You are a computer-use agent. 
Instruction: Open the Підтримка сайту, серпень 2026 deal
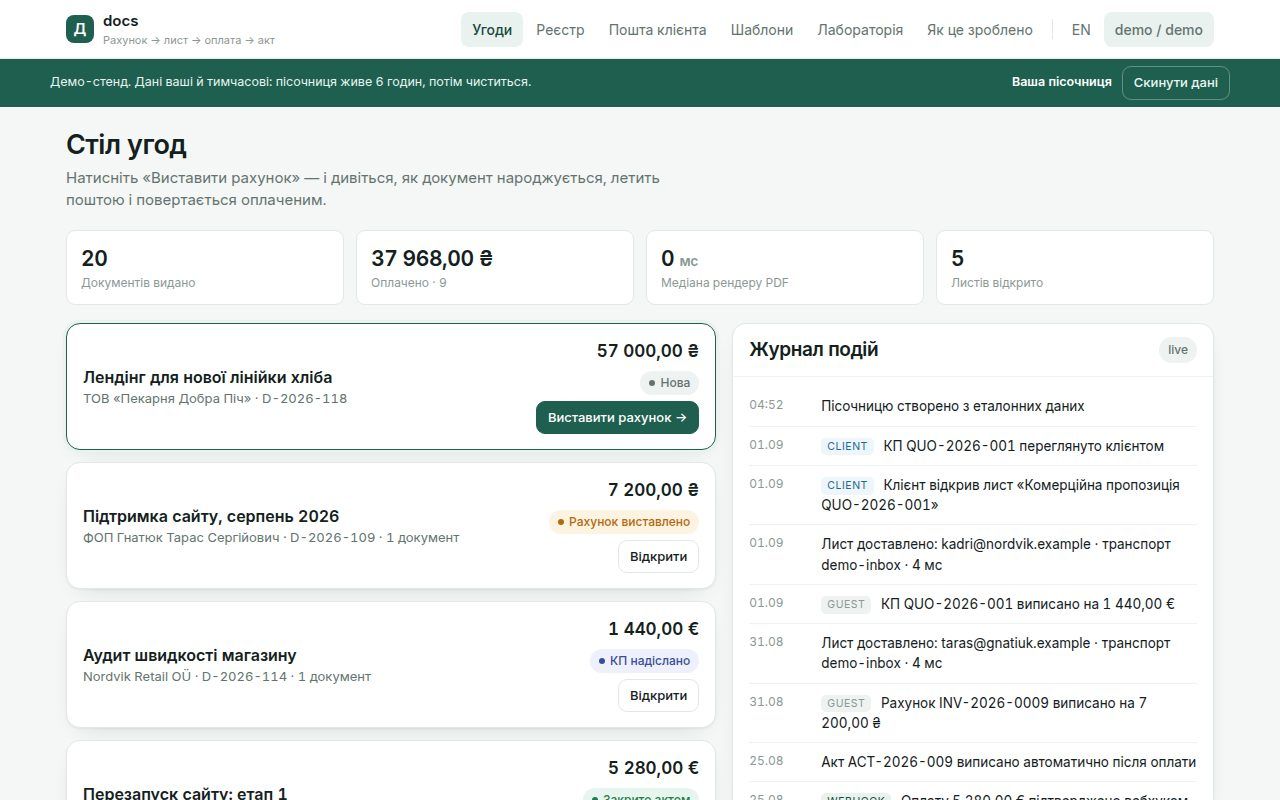pos(658,556)
